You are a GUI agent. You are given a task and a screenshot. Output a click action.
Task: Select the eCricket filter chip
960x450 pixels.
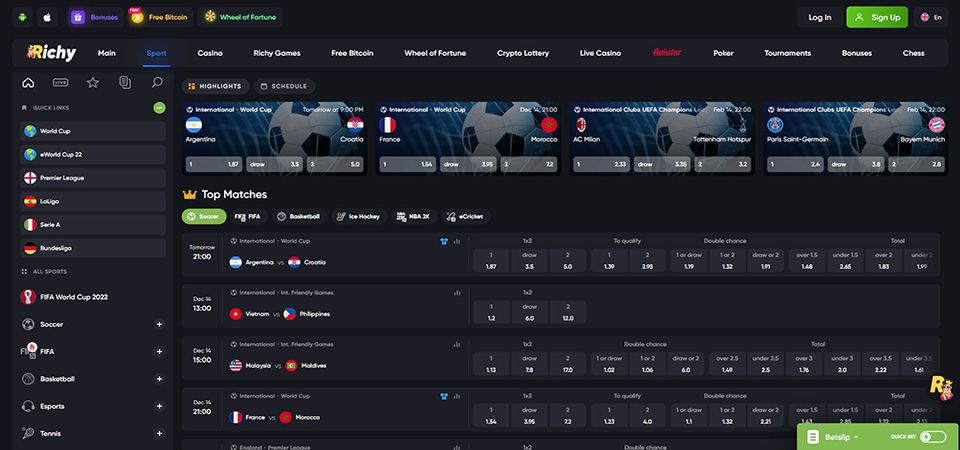[x=466, y=217]
